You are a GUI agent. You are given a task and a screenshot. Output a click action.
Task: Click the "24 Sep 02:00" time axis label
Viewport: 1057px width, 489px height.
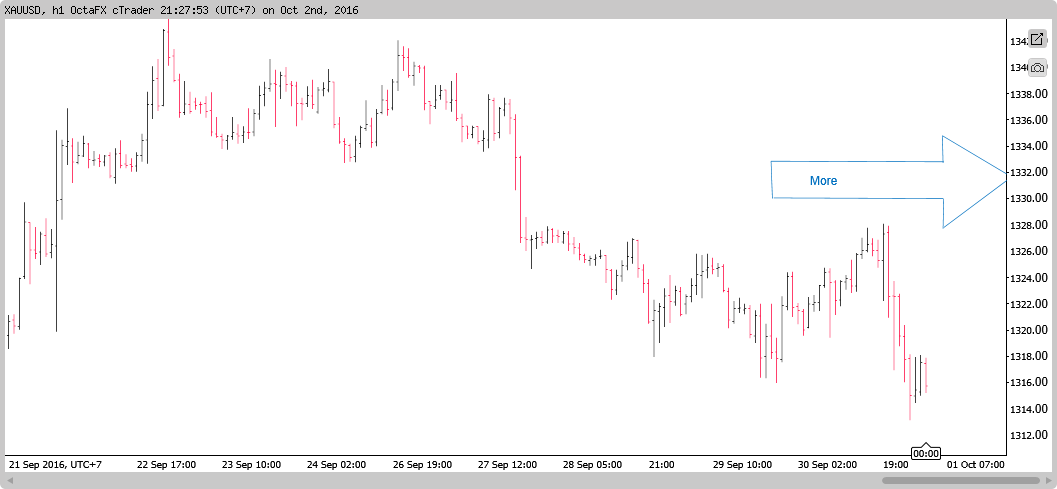[337, 465]
